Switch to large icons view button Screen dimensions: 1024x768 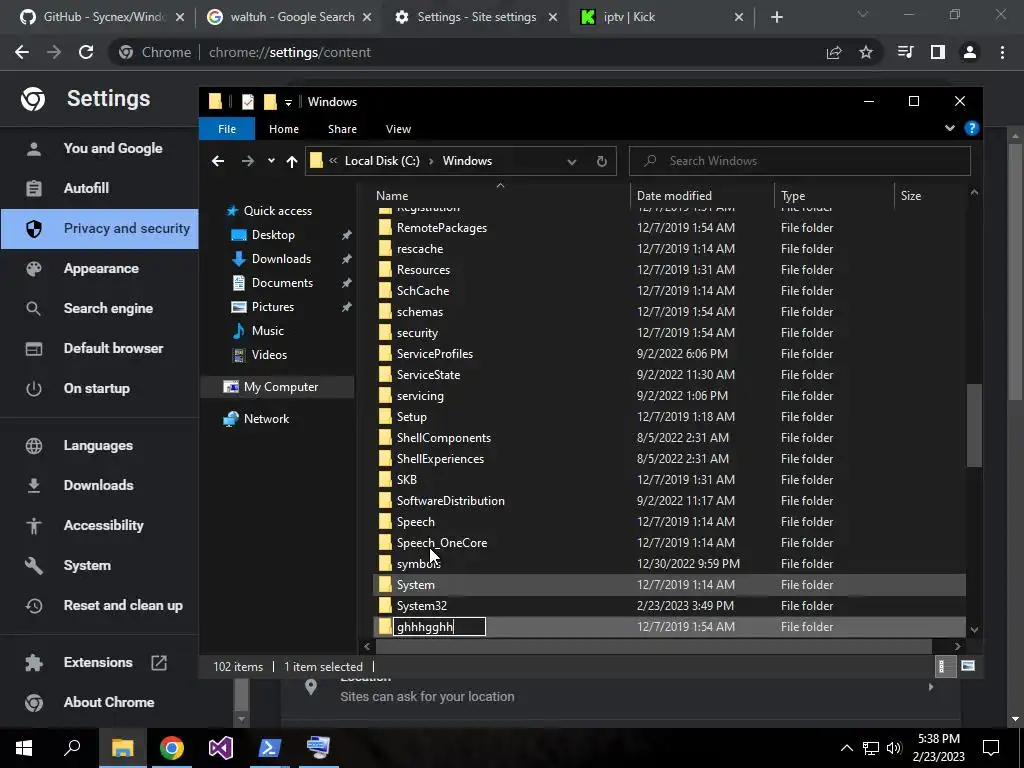tap(968, 666)
